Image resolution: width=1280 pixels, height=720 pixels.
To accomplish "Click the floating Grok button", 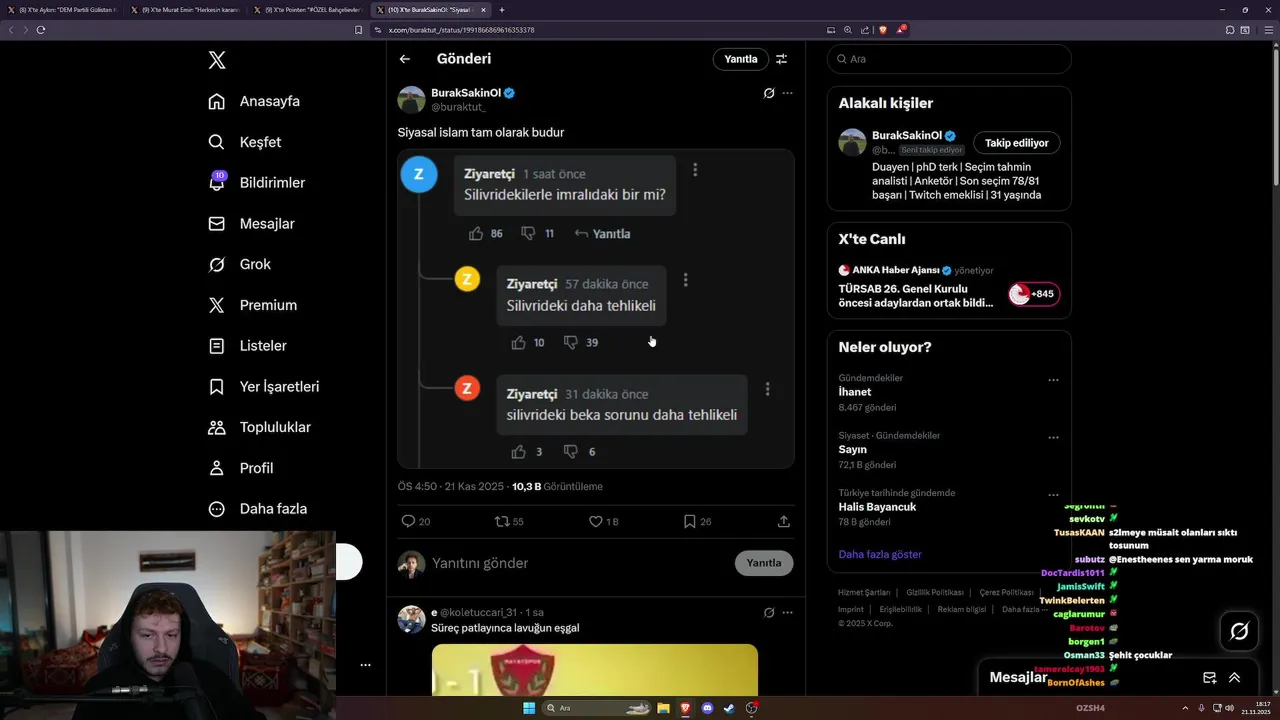I will pos(1239,631).
